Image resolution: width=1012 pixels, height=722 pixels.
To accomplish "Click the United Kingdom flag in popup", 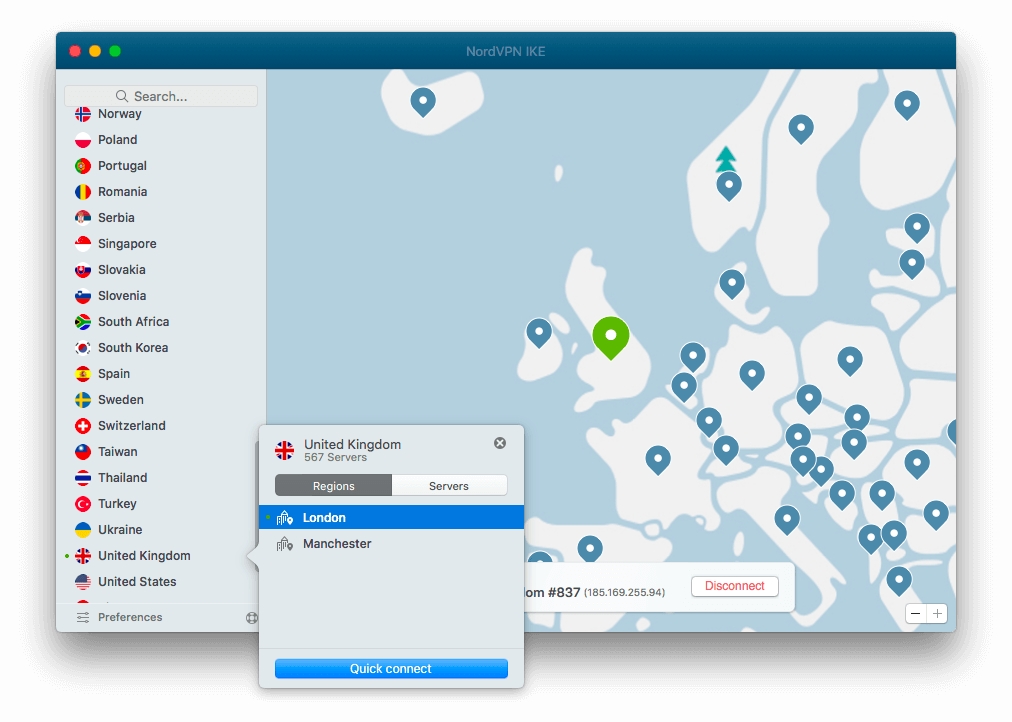I will coord(285,450).
